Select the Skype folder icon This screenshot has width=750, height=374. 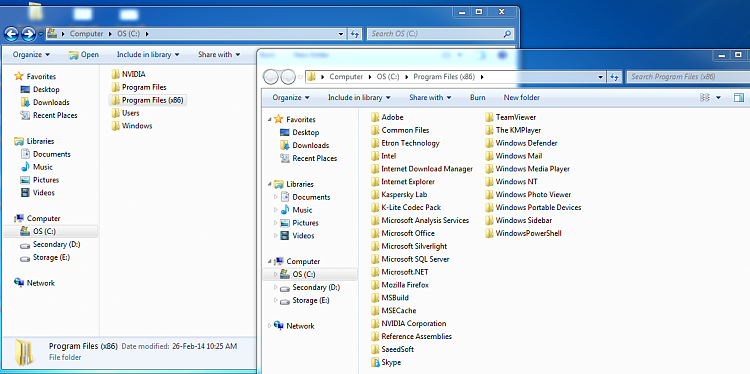point(375,363)
